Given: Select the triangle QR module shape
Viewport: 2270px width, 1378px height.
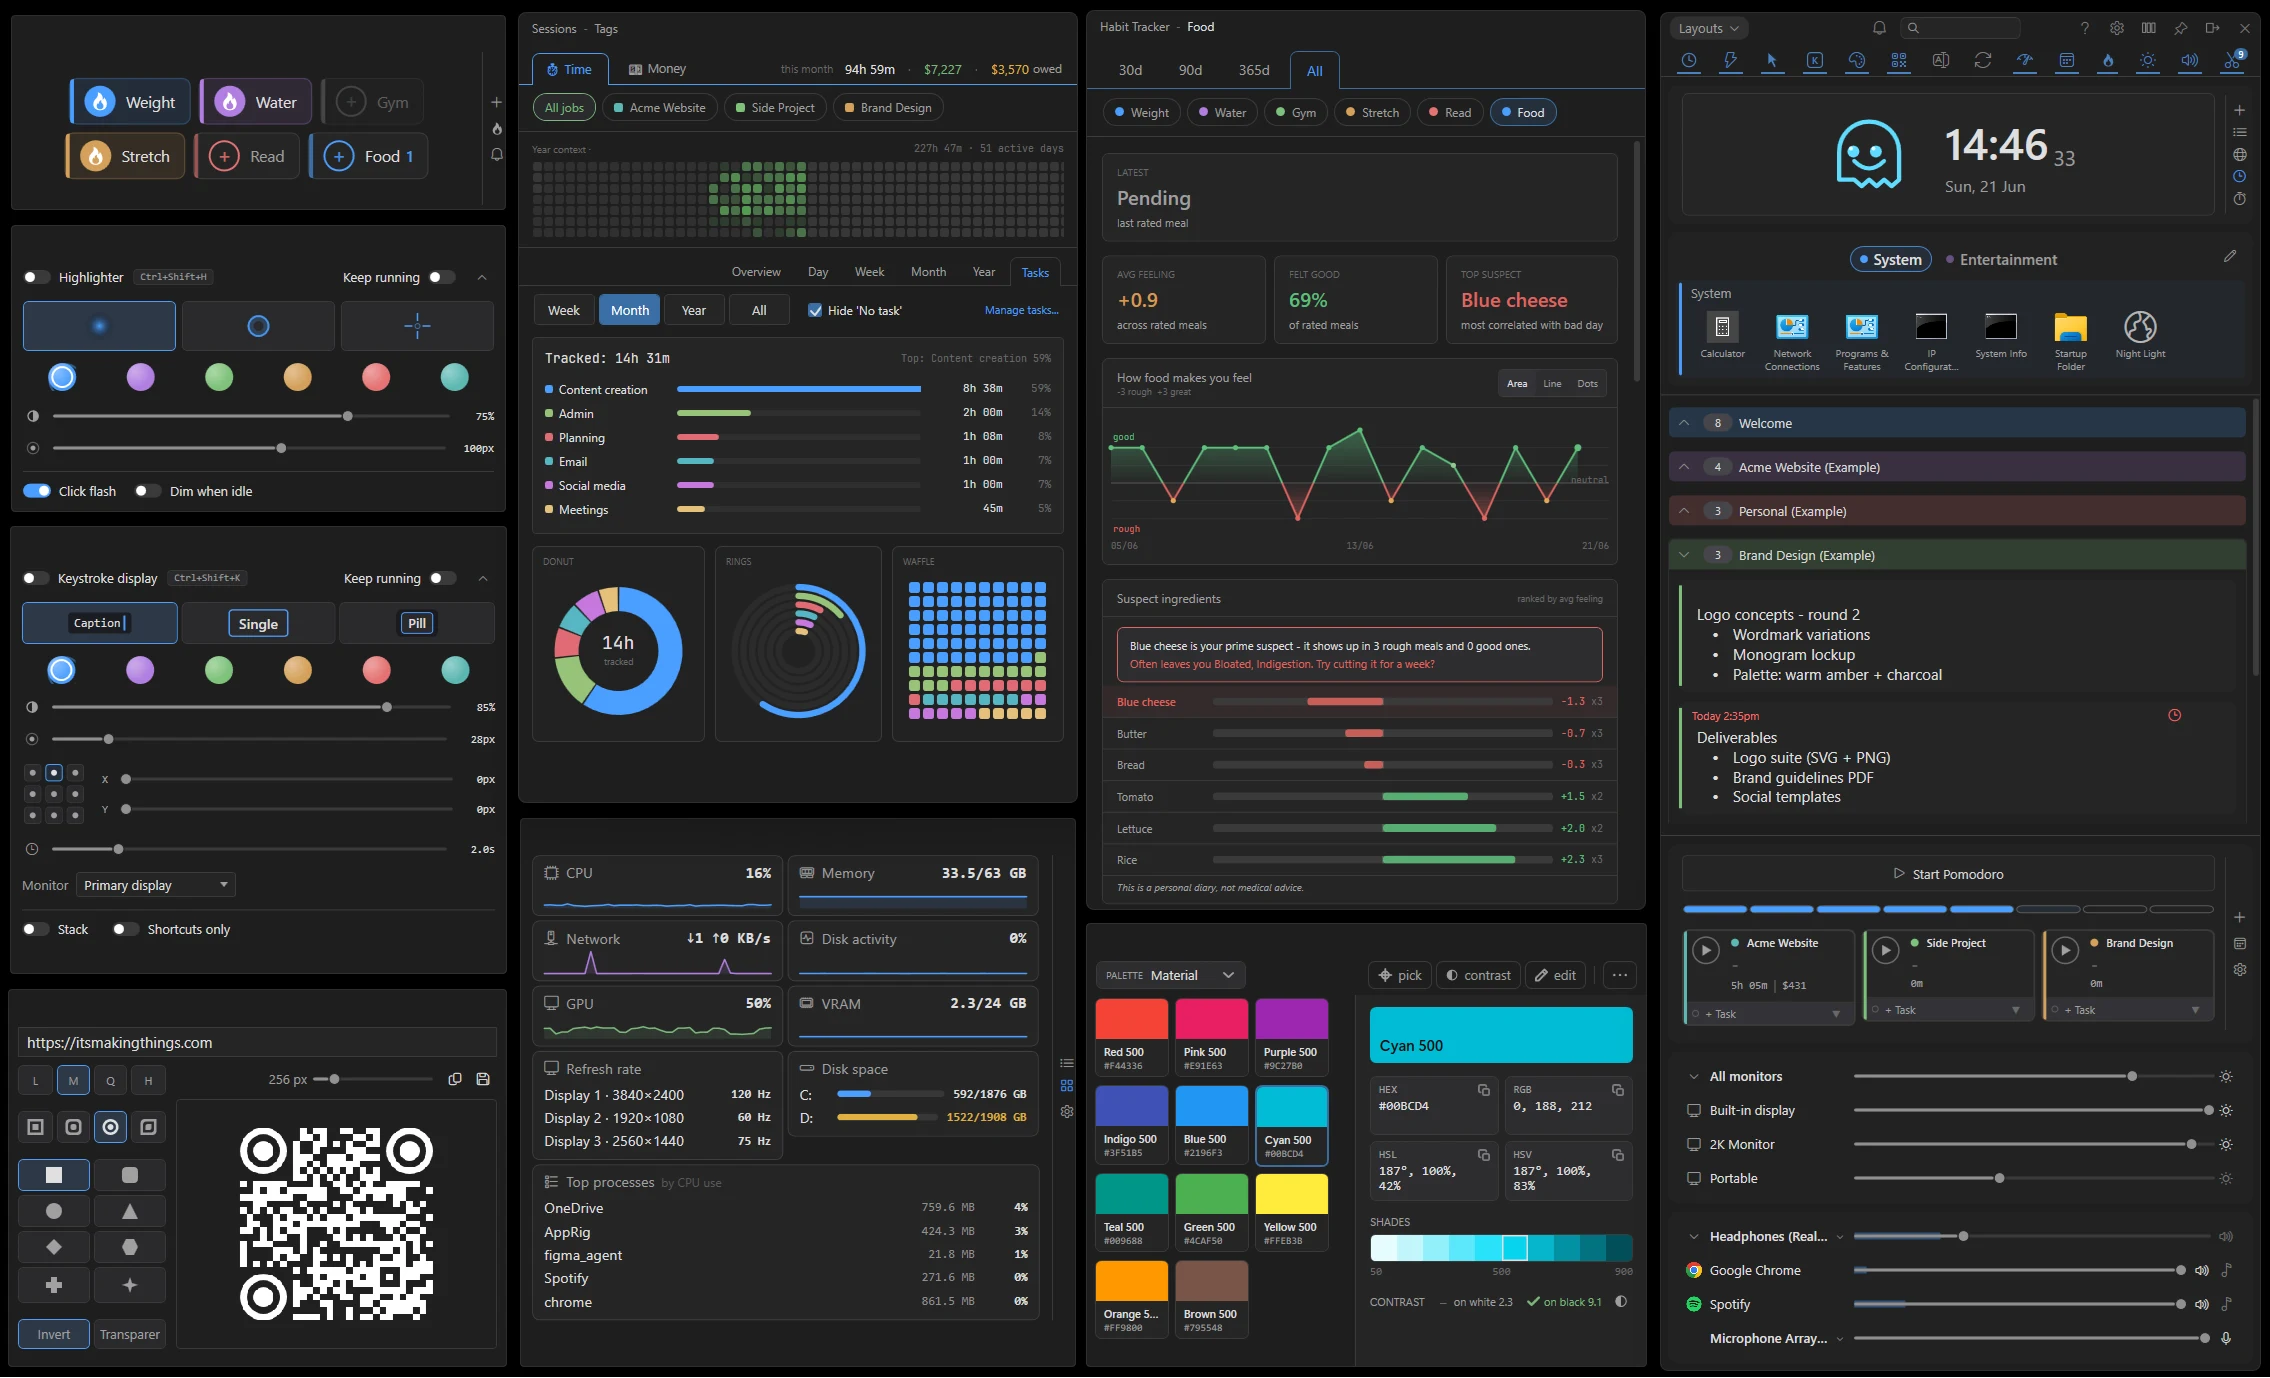Looking at the screenshot, I should [130, 1211].
